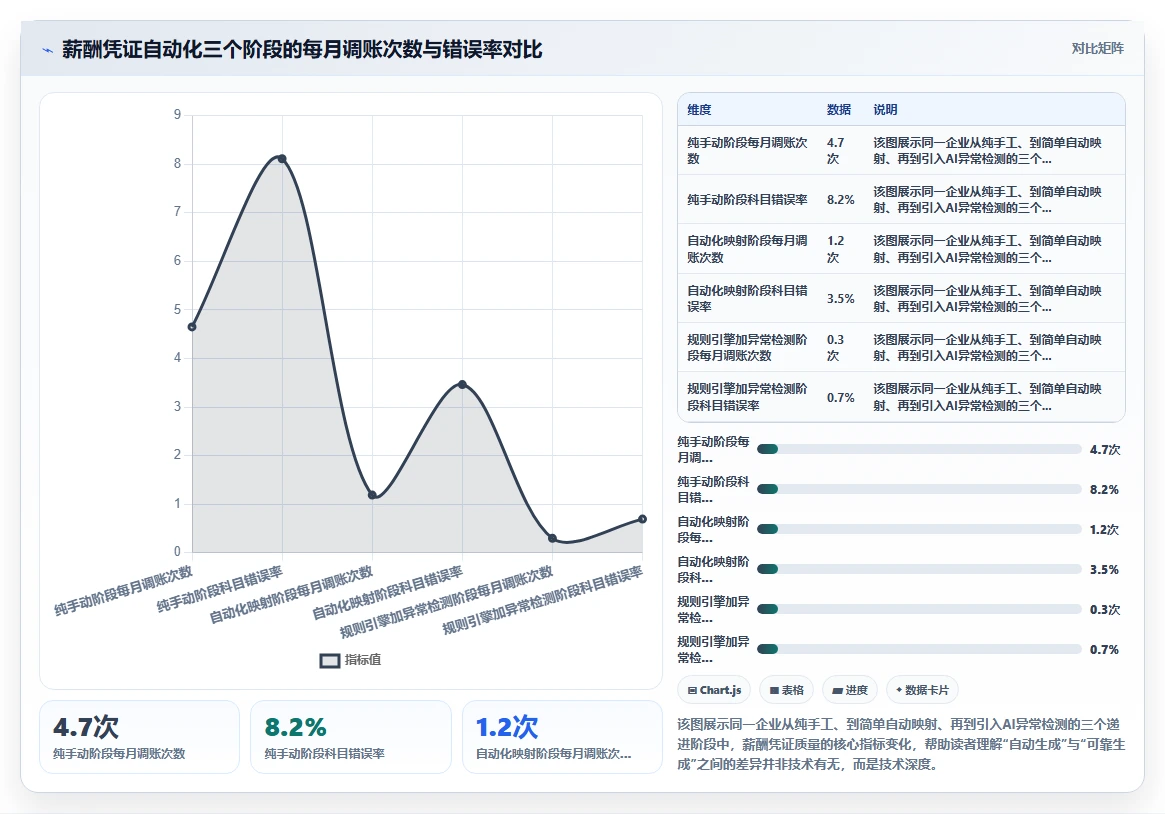Screen dimensions: 1165x814
Task: Click the chart point at value 4.7
Action: pos(192,327)
